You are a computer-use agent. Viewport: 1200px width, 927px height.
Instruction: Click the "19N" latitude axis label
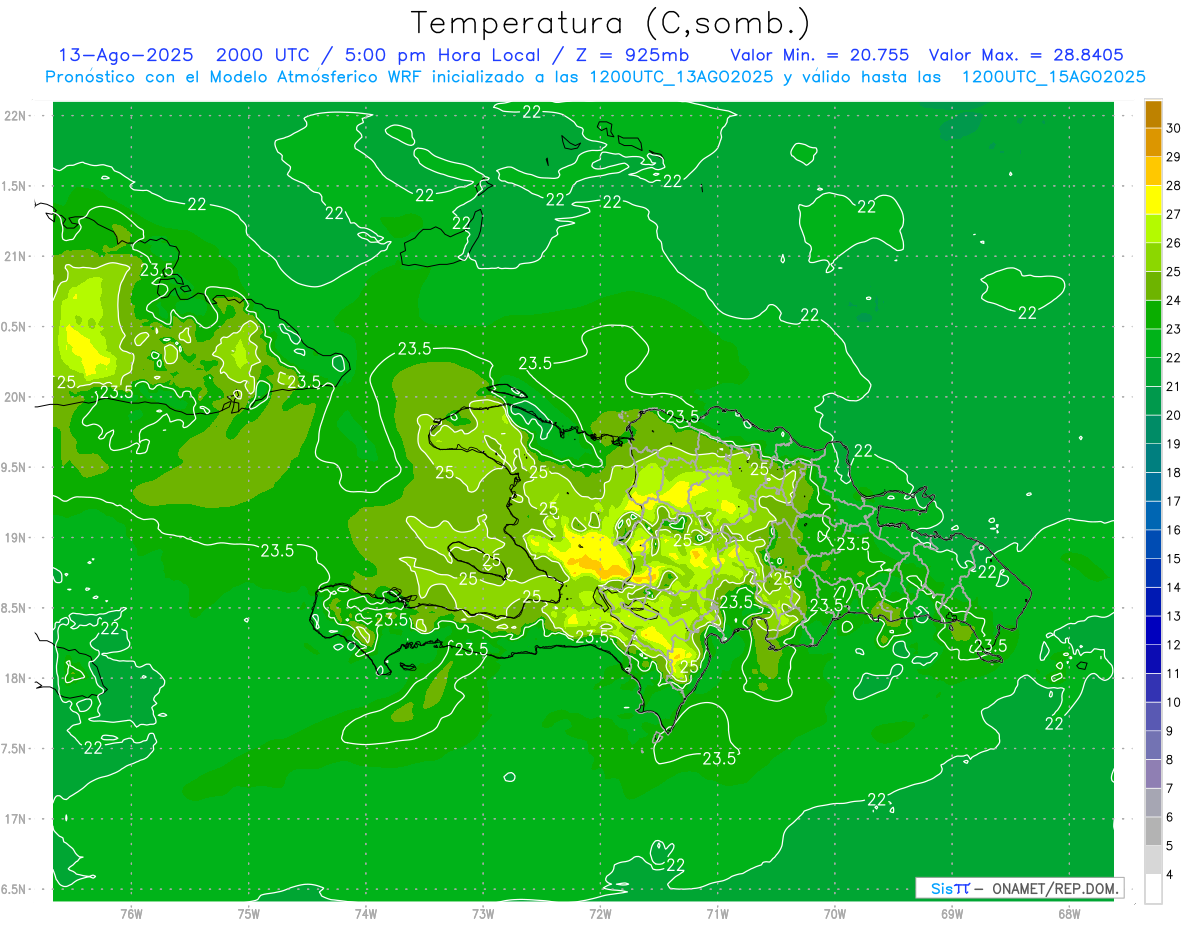pyautogui.click(x=16, y=538)
